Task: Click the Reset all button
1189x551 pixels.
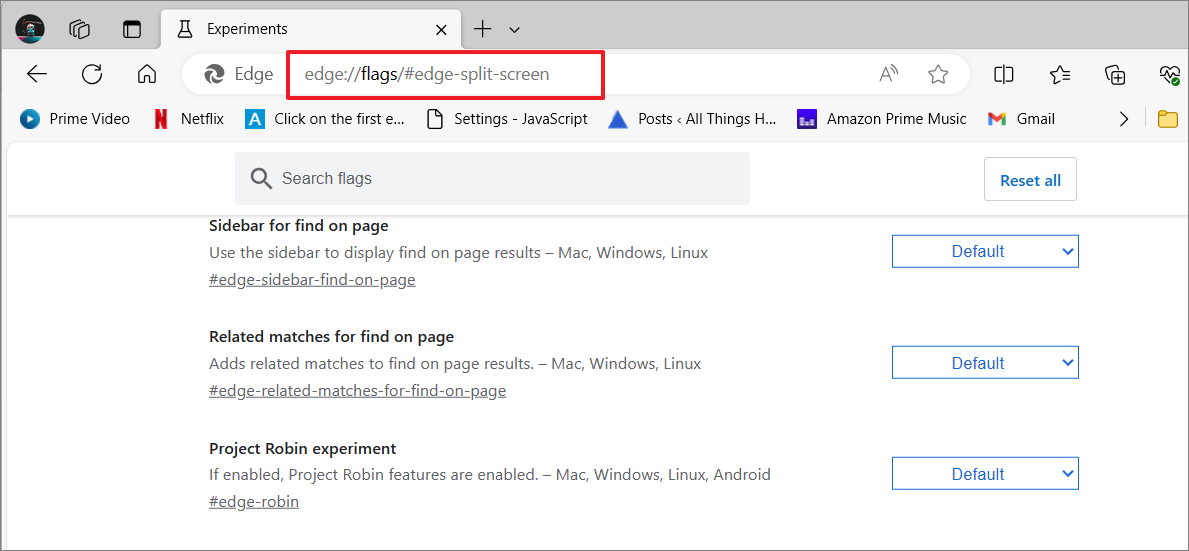Action: 1030,180
